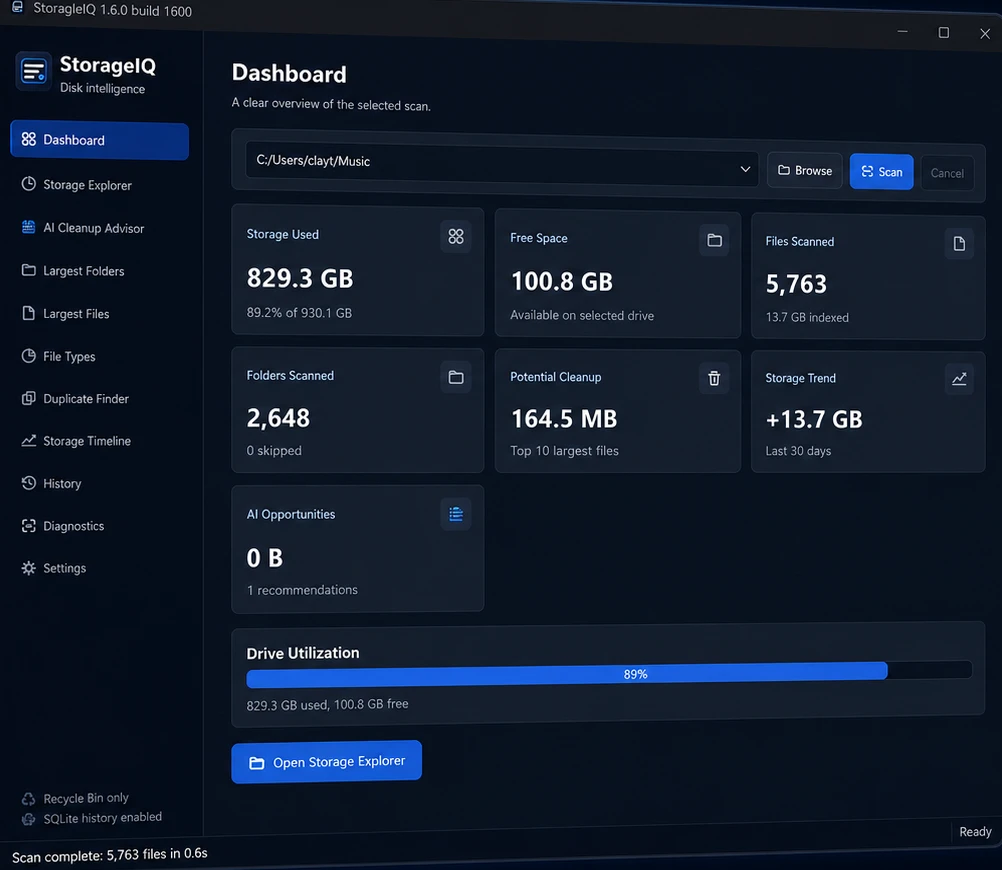Click the History clock icon
This screenshot has height=870, width=1002.
[x=29, y=483]
